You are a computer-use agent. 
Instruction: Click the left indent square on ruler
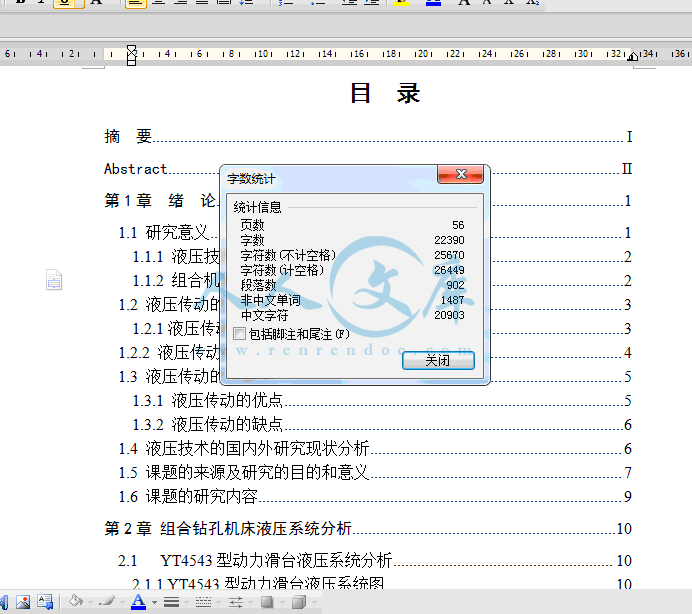[x=132, y=62]
